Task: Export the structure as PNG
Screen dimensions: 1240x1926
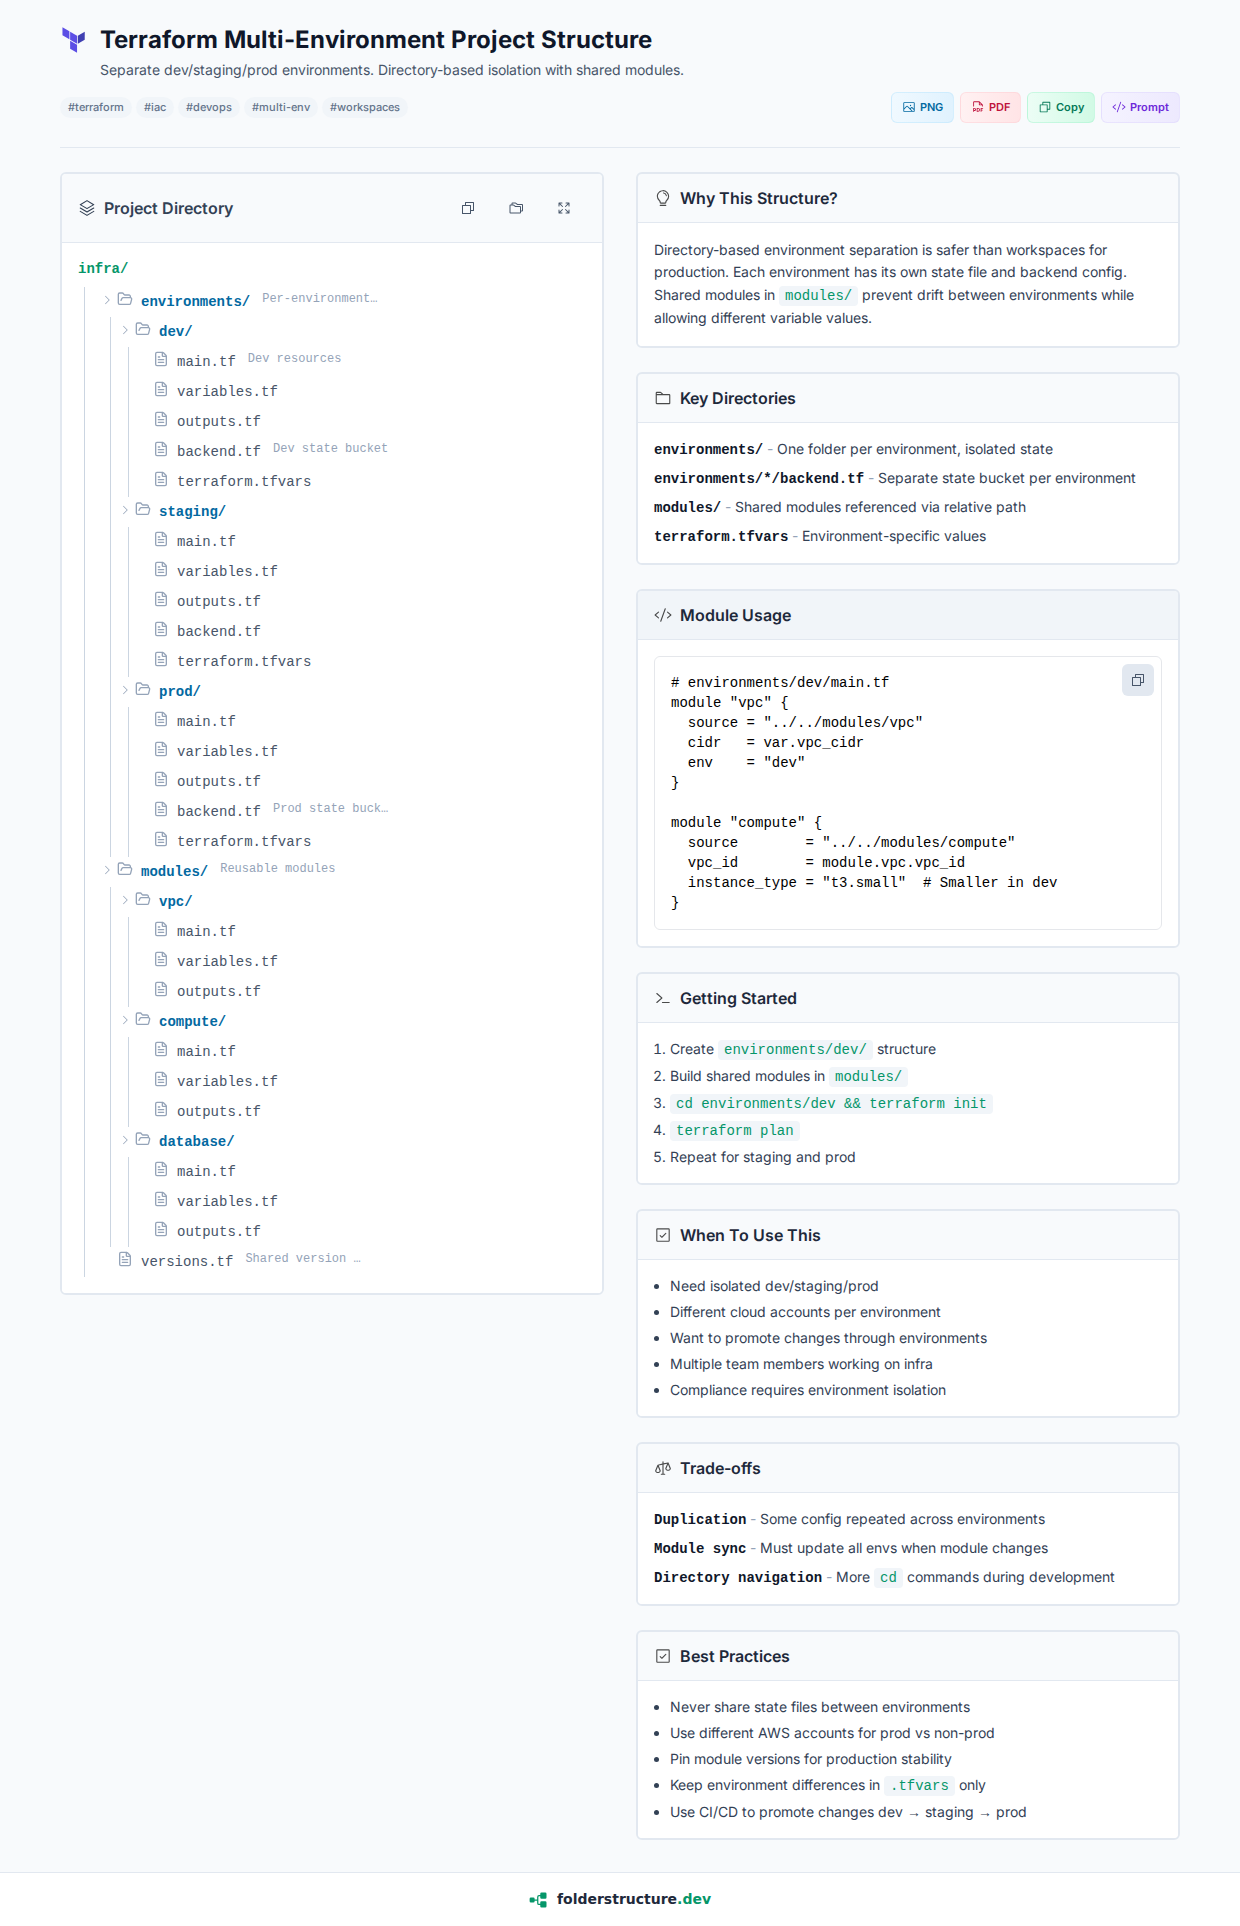Action: pos(922,107)
